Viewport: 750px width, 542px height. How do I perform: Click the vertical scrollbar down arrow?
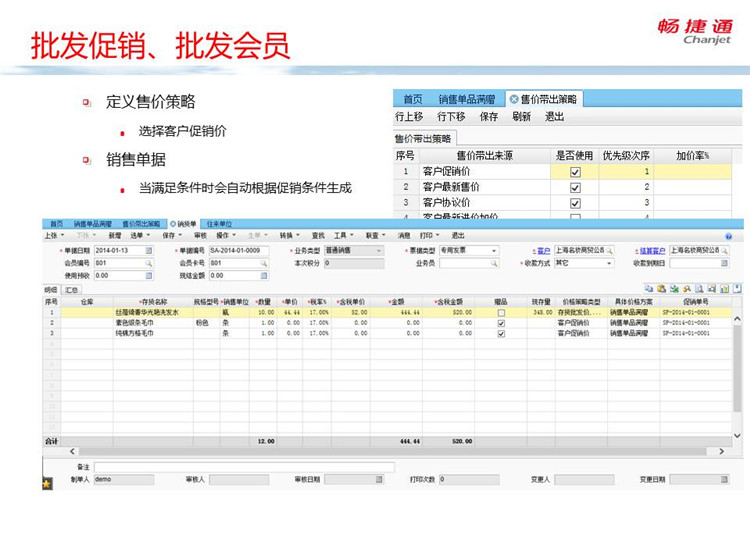point(737,436)
